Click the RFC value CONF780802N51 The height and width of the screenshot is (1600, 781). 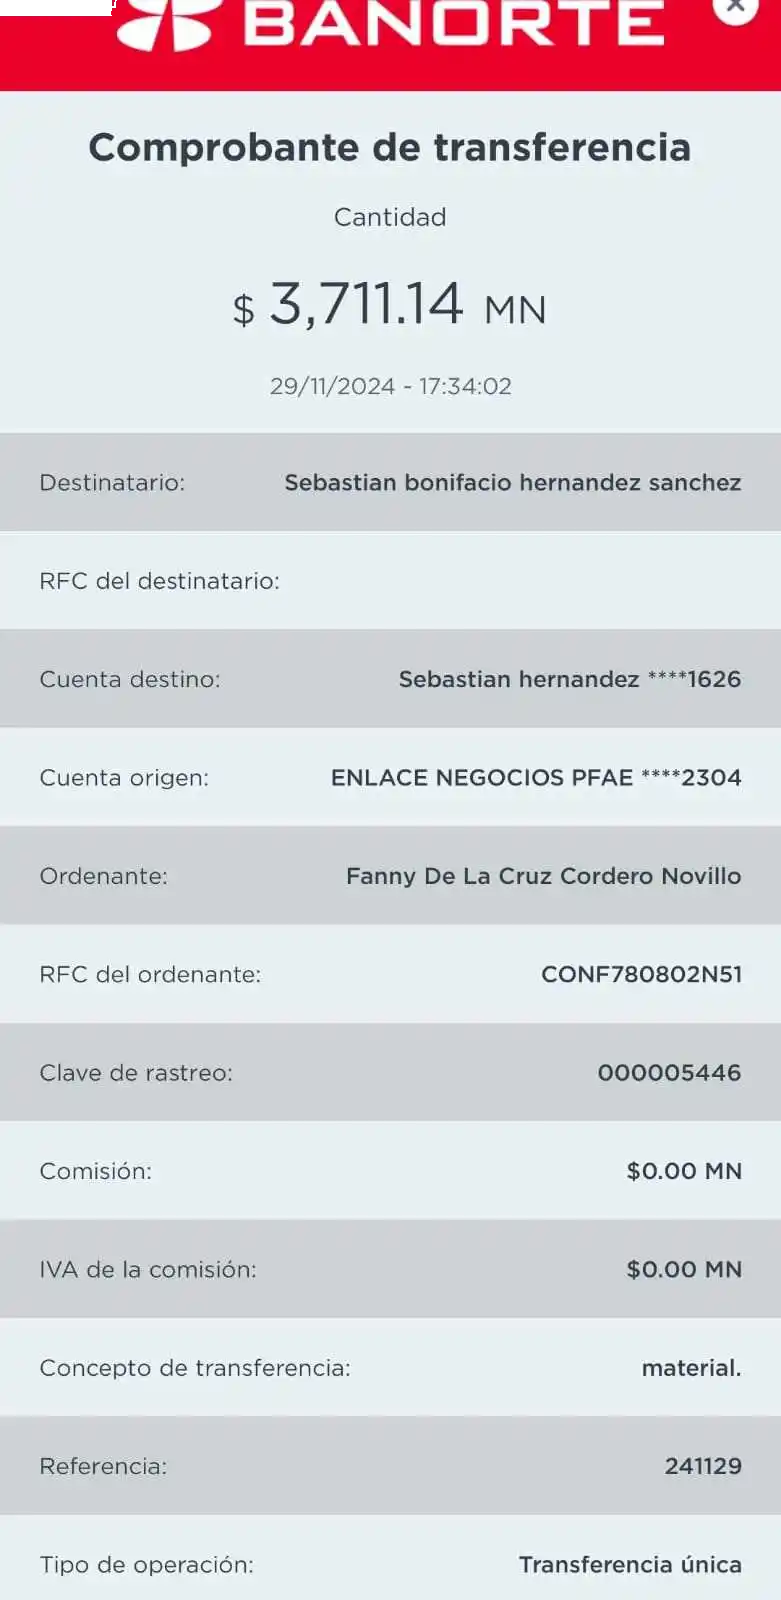coord(641,974)
